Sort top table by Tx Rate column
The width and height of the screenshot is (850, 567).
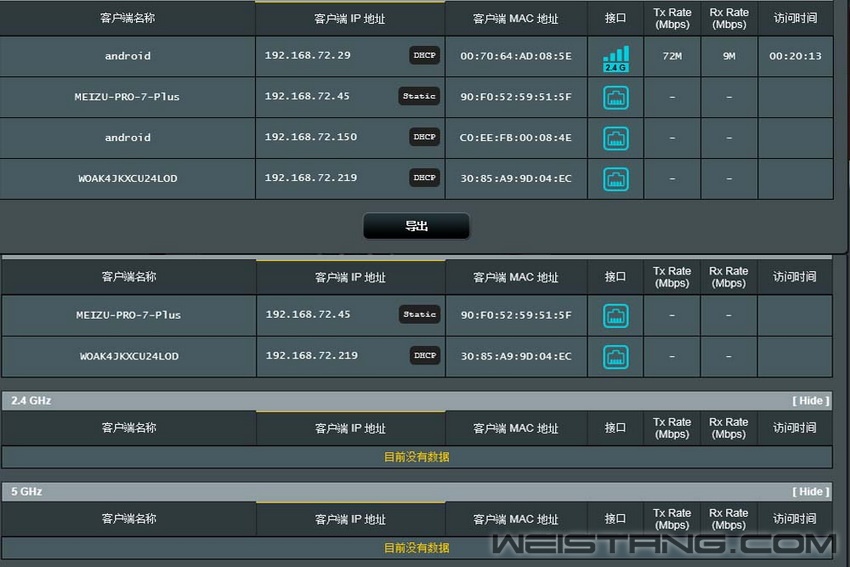(x=672, y=18)
